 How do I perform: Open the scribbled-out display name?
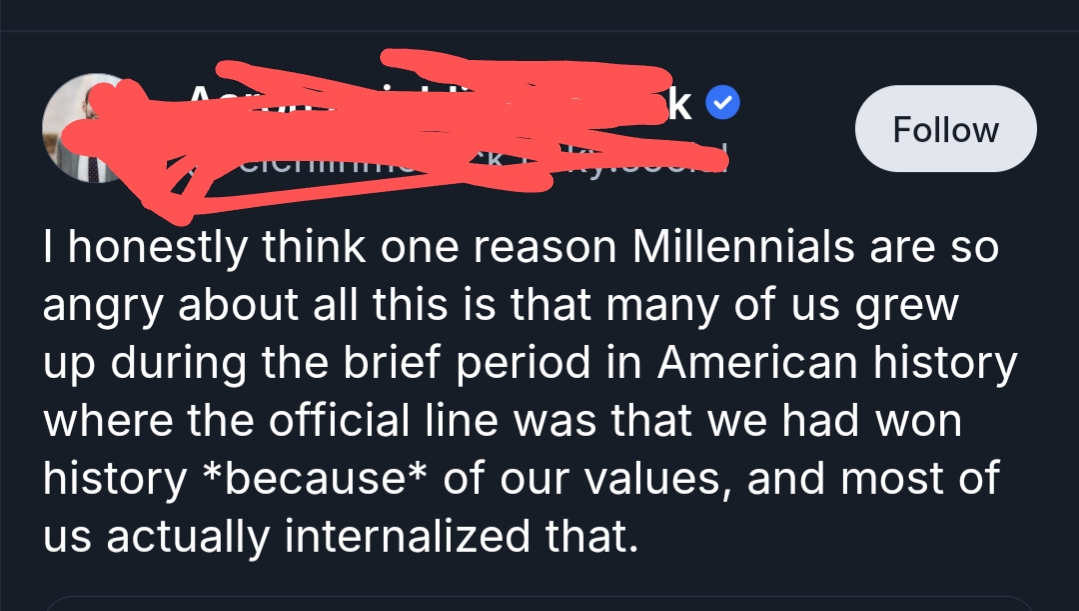click(x=400, y=100)
